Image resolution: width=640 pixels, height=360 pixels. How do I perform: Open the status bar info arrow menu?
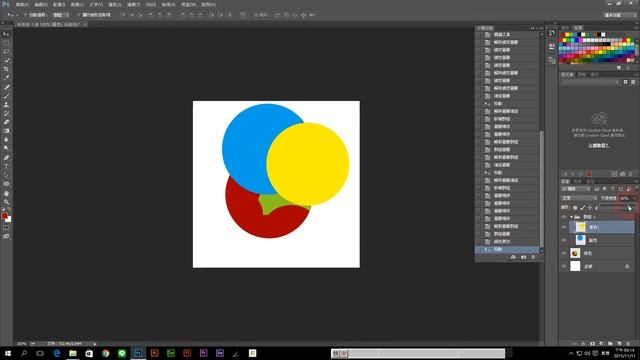[95, 344]
